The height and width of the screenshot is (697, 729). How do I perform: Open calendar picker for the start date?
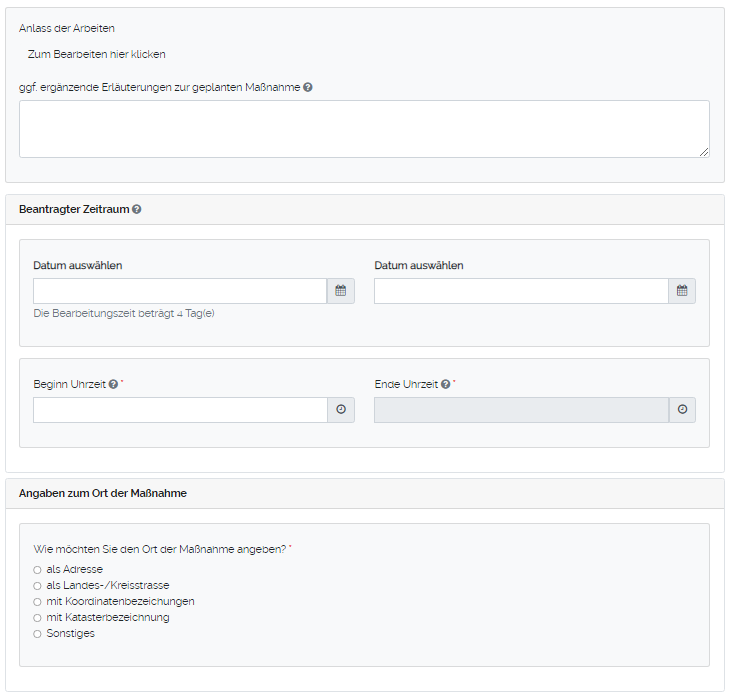click(x=340, y=291)
